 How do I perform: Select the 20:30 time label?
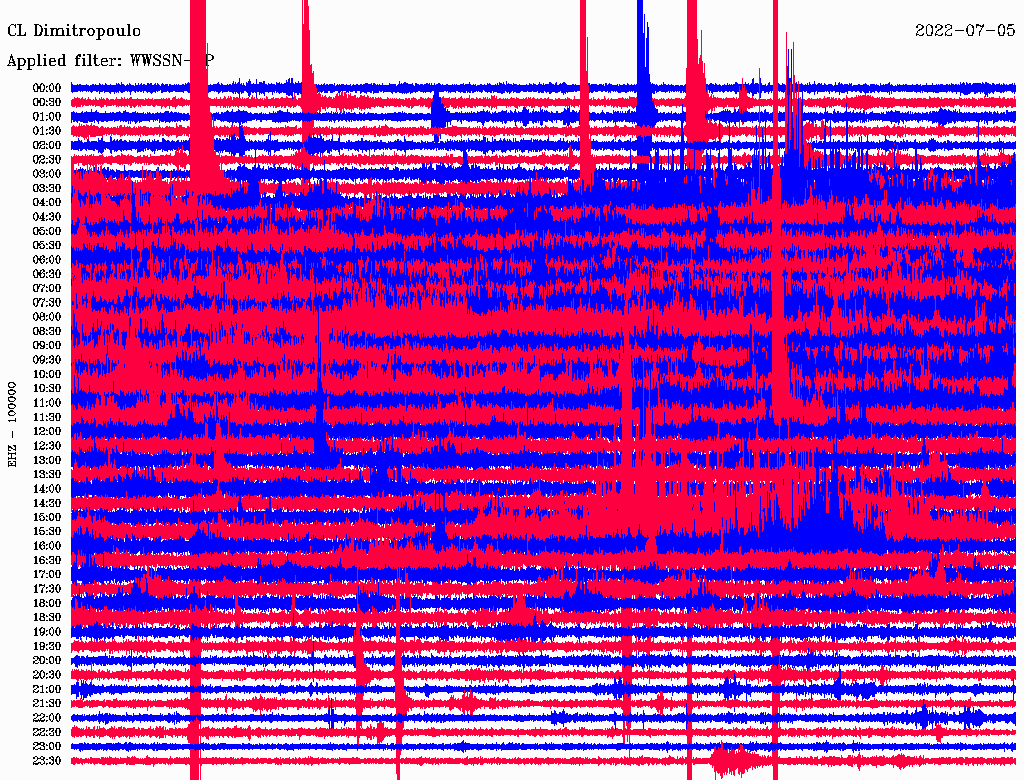coord(47,675)
